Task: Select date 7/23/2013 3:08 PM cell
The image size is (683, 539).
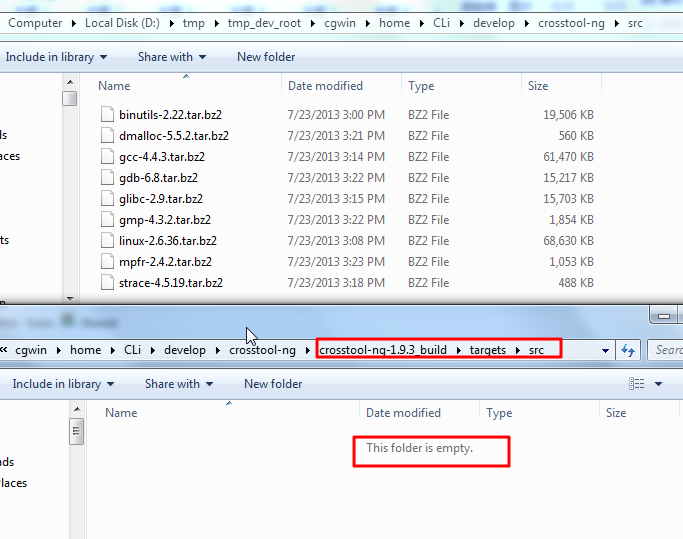Action: click(x=336, y=241)
